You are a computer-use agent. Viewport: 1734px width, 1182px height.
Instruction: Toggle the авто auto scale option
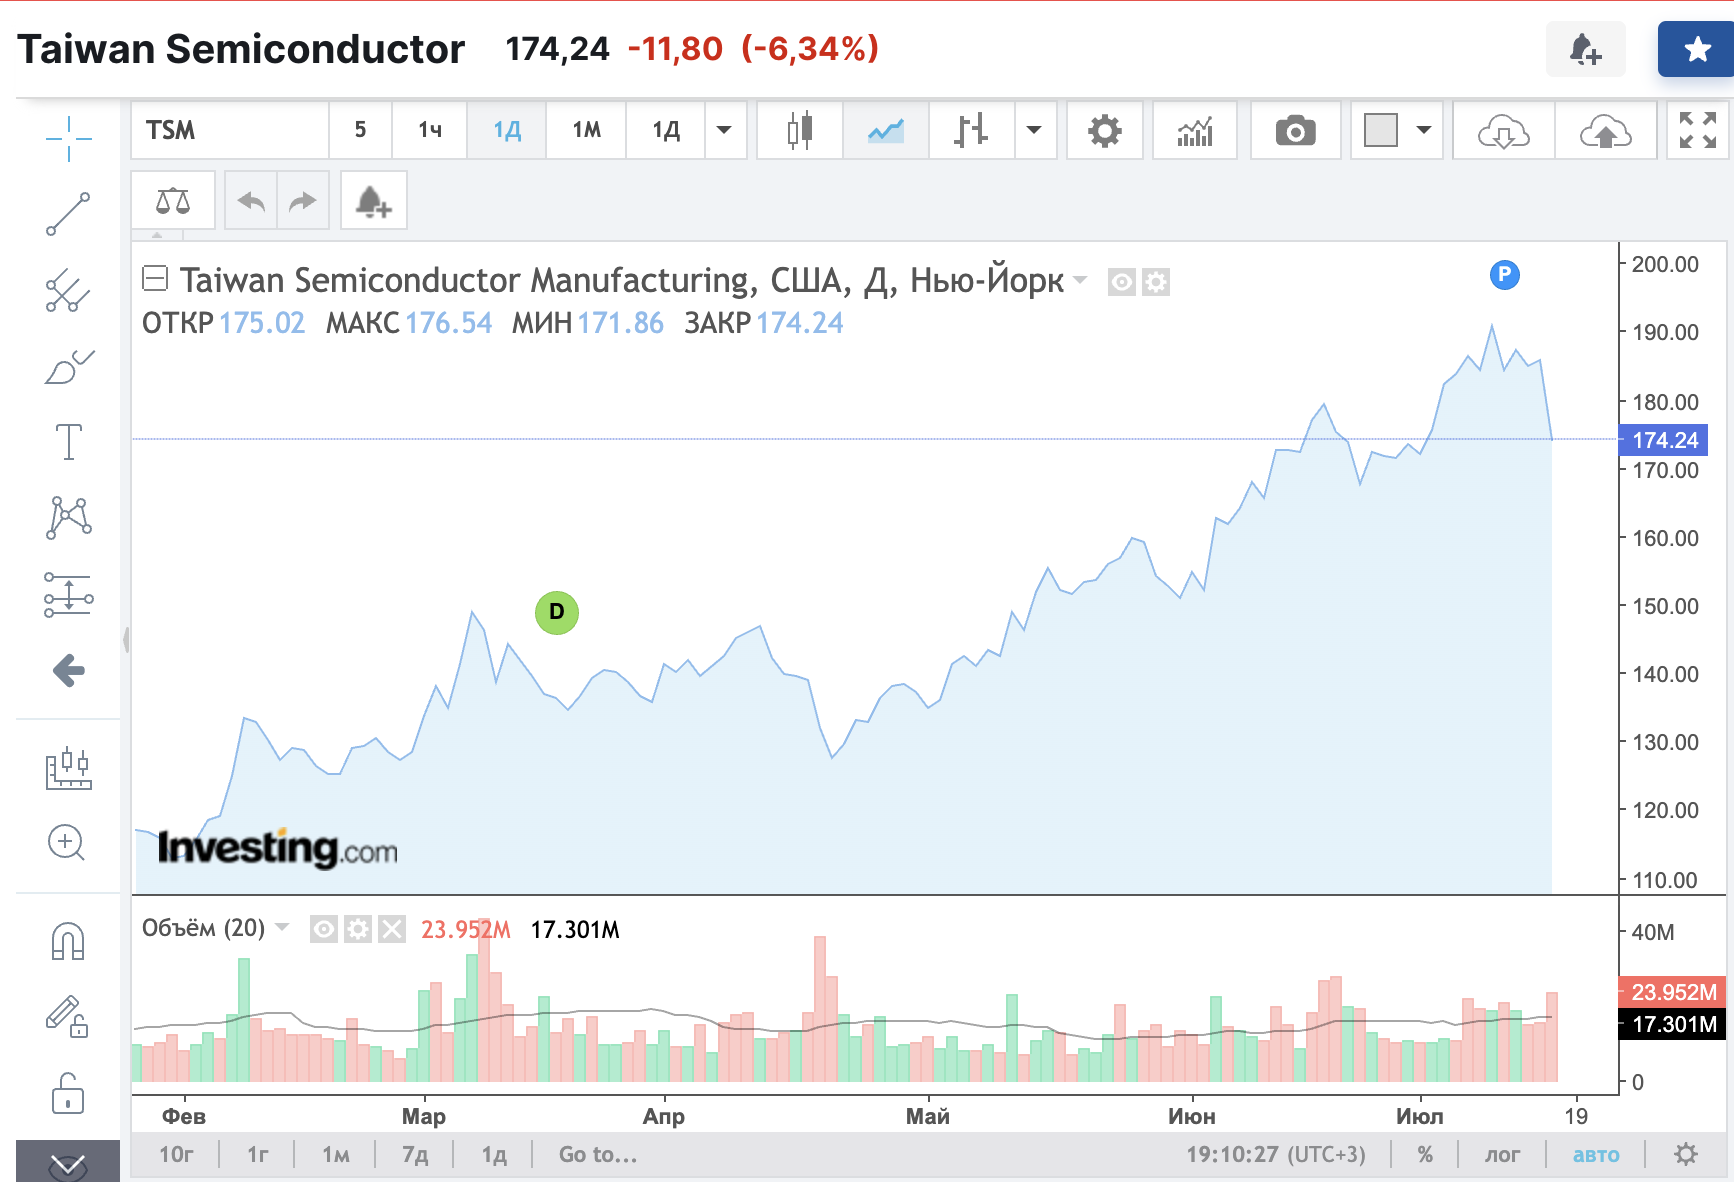pyautogui.click(x=1595, y=1155)
